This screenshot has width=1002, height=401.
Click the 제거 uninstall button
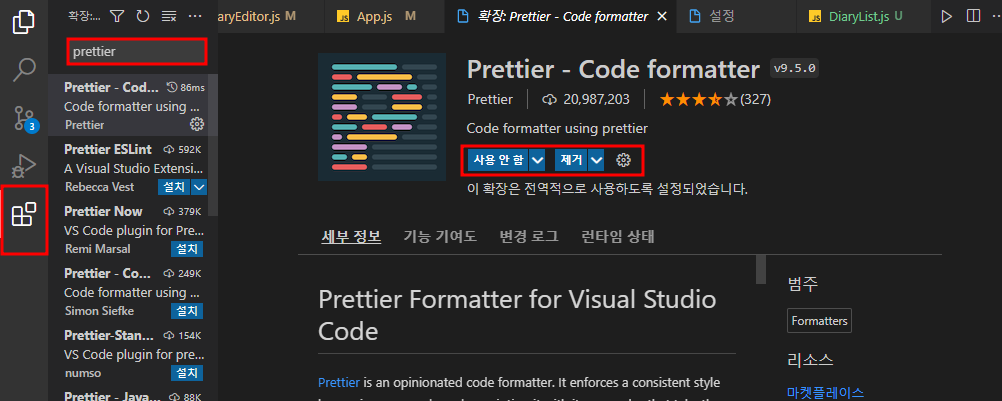(x=571, y=160)
